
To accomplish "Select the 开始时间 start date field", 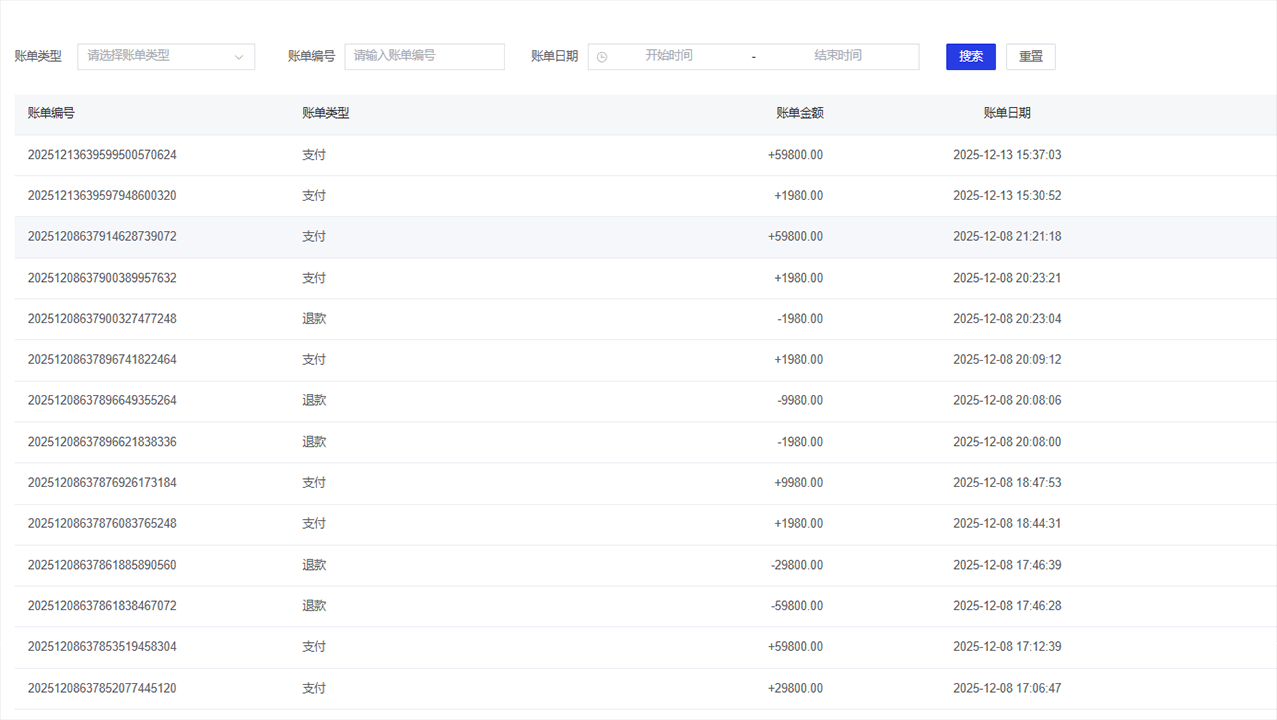I will (668, 56).
